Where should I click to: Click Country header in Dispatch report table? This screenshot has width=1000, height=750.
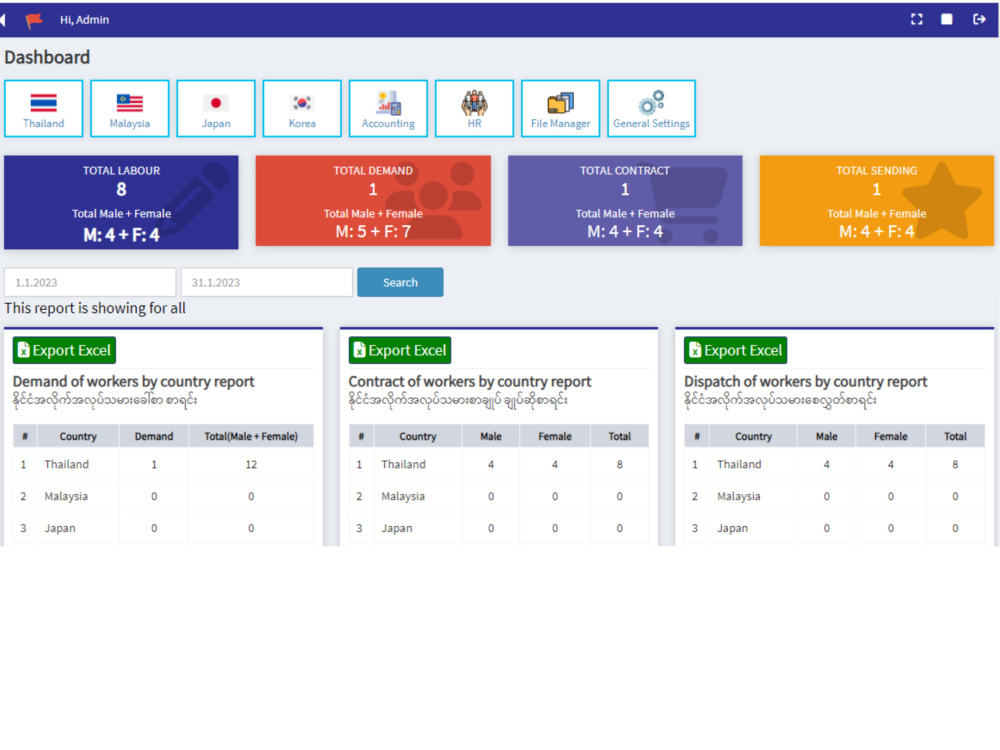pyautogui.click(x=753, y=436)
